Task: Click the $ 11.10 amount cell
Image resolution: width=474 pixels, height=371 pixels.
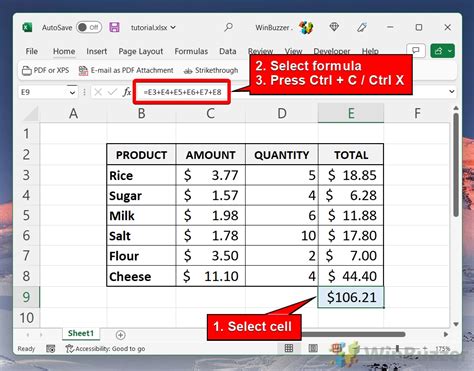Action: pos(211,276)
